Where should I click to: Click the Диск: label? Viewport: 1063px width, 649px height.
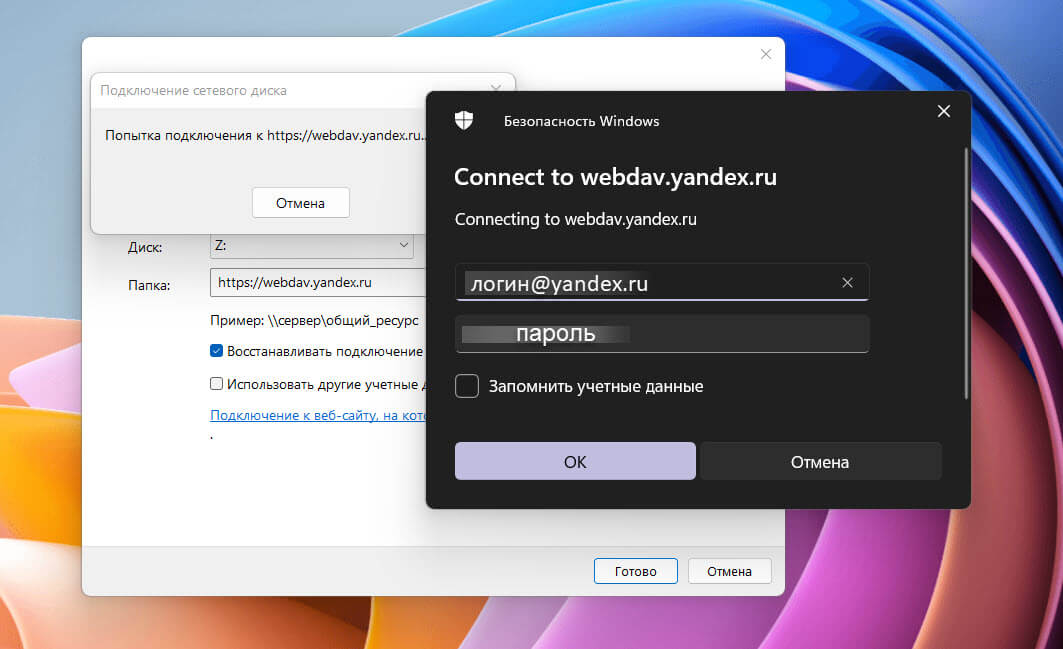pos(145,248)
